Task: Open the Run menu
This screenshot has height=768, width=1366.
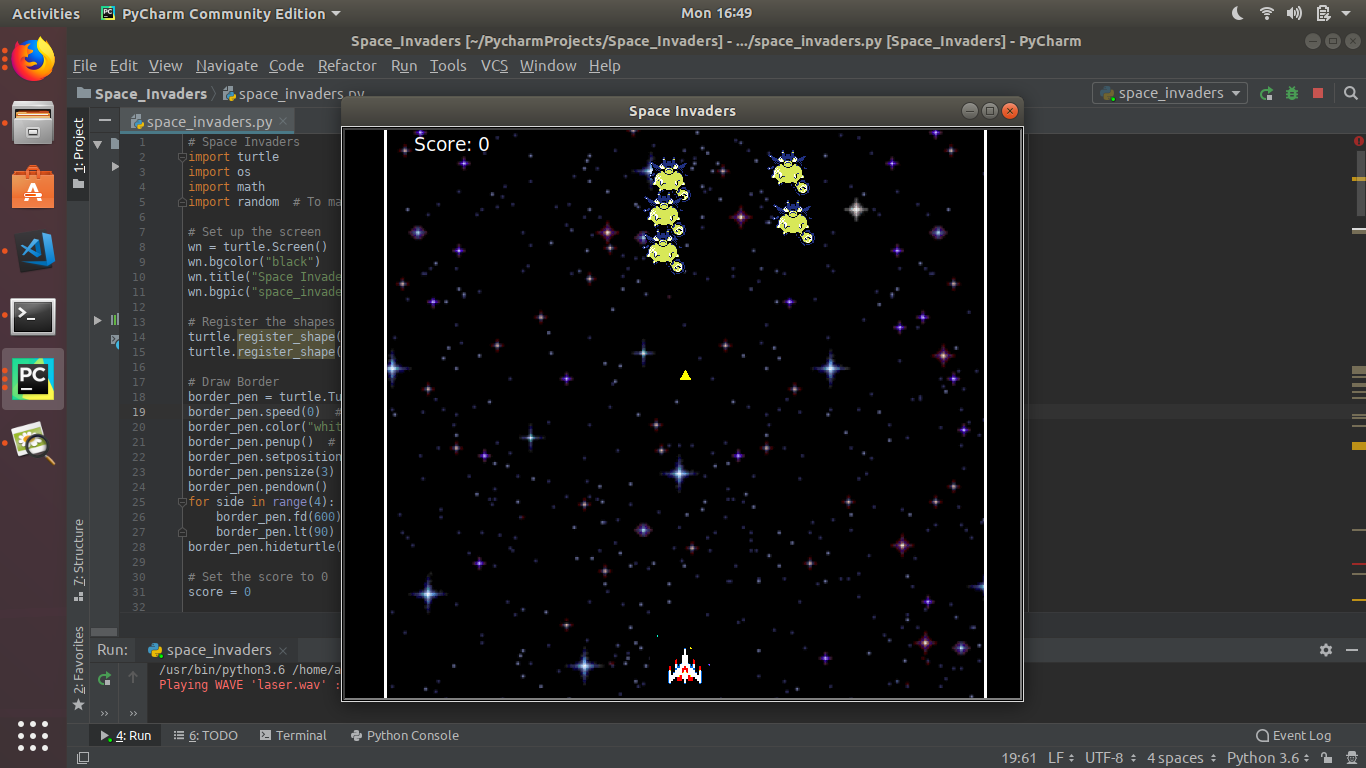Action: (x=404, y=66)
